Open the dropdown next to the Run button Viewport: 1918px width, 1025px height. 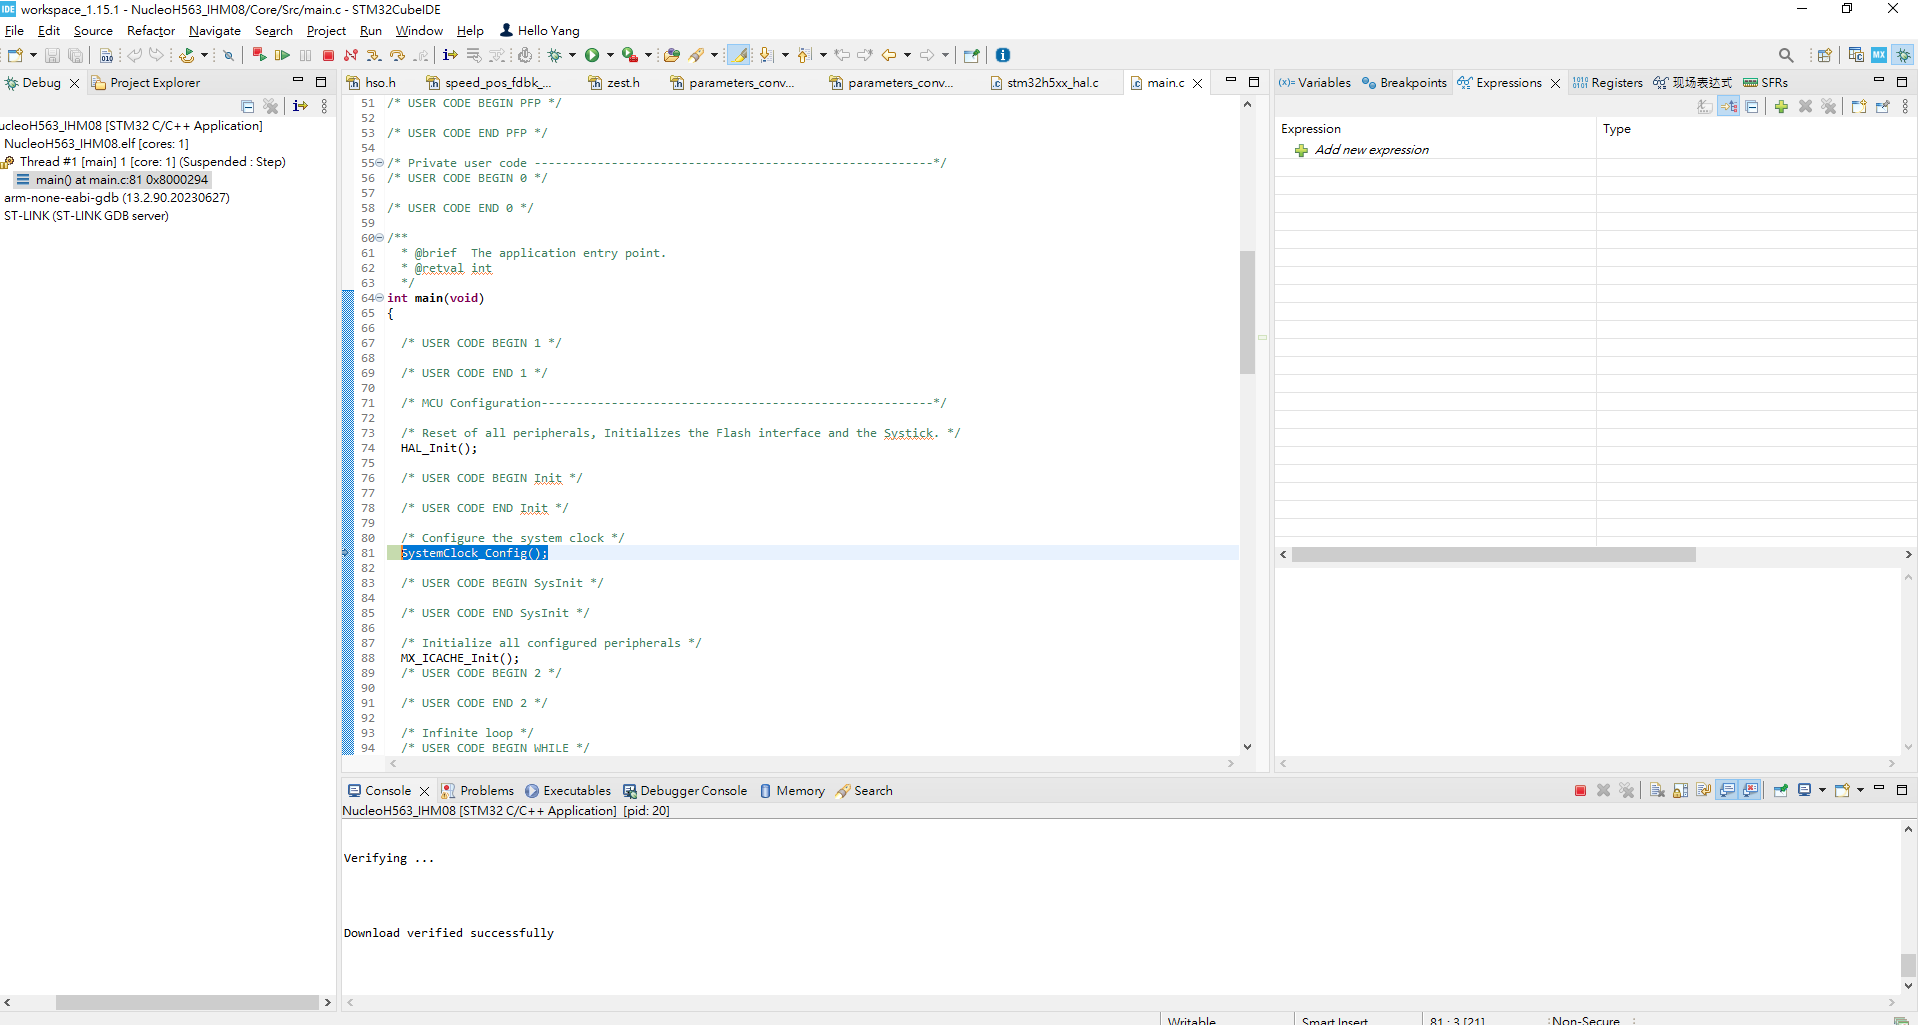611,55
